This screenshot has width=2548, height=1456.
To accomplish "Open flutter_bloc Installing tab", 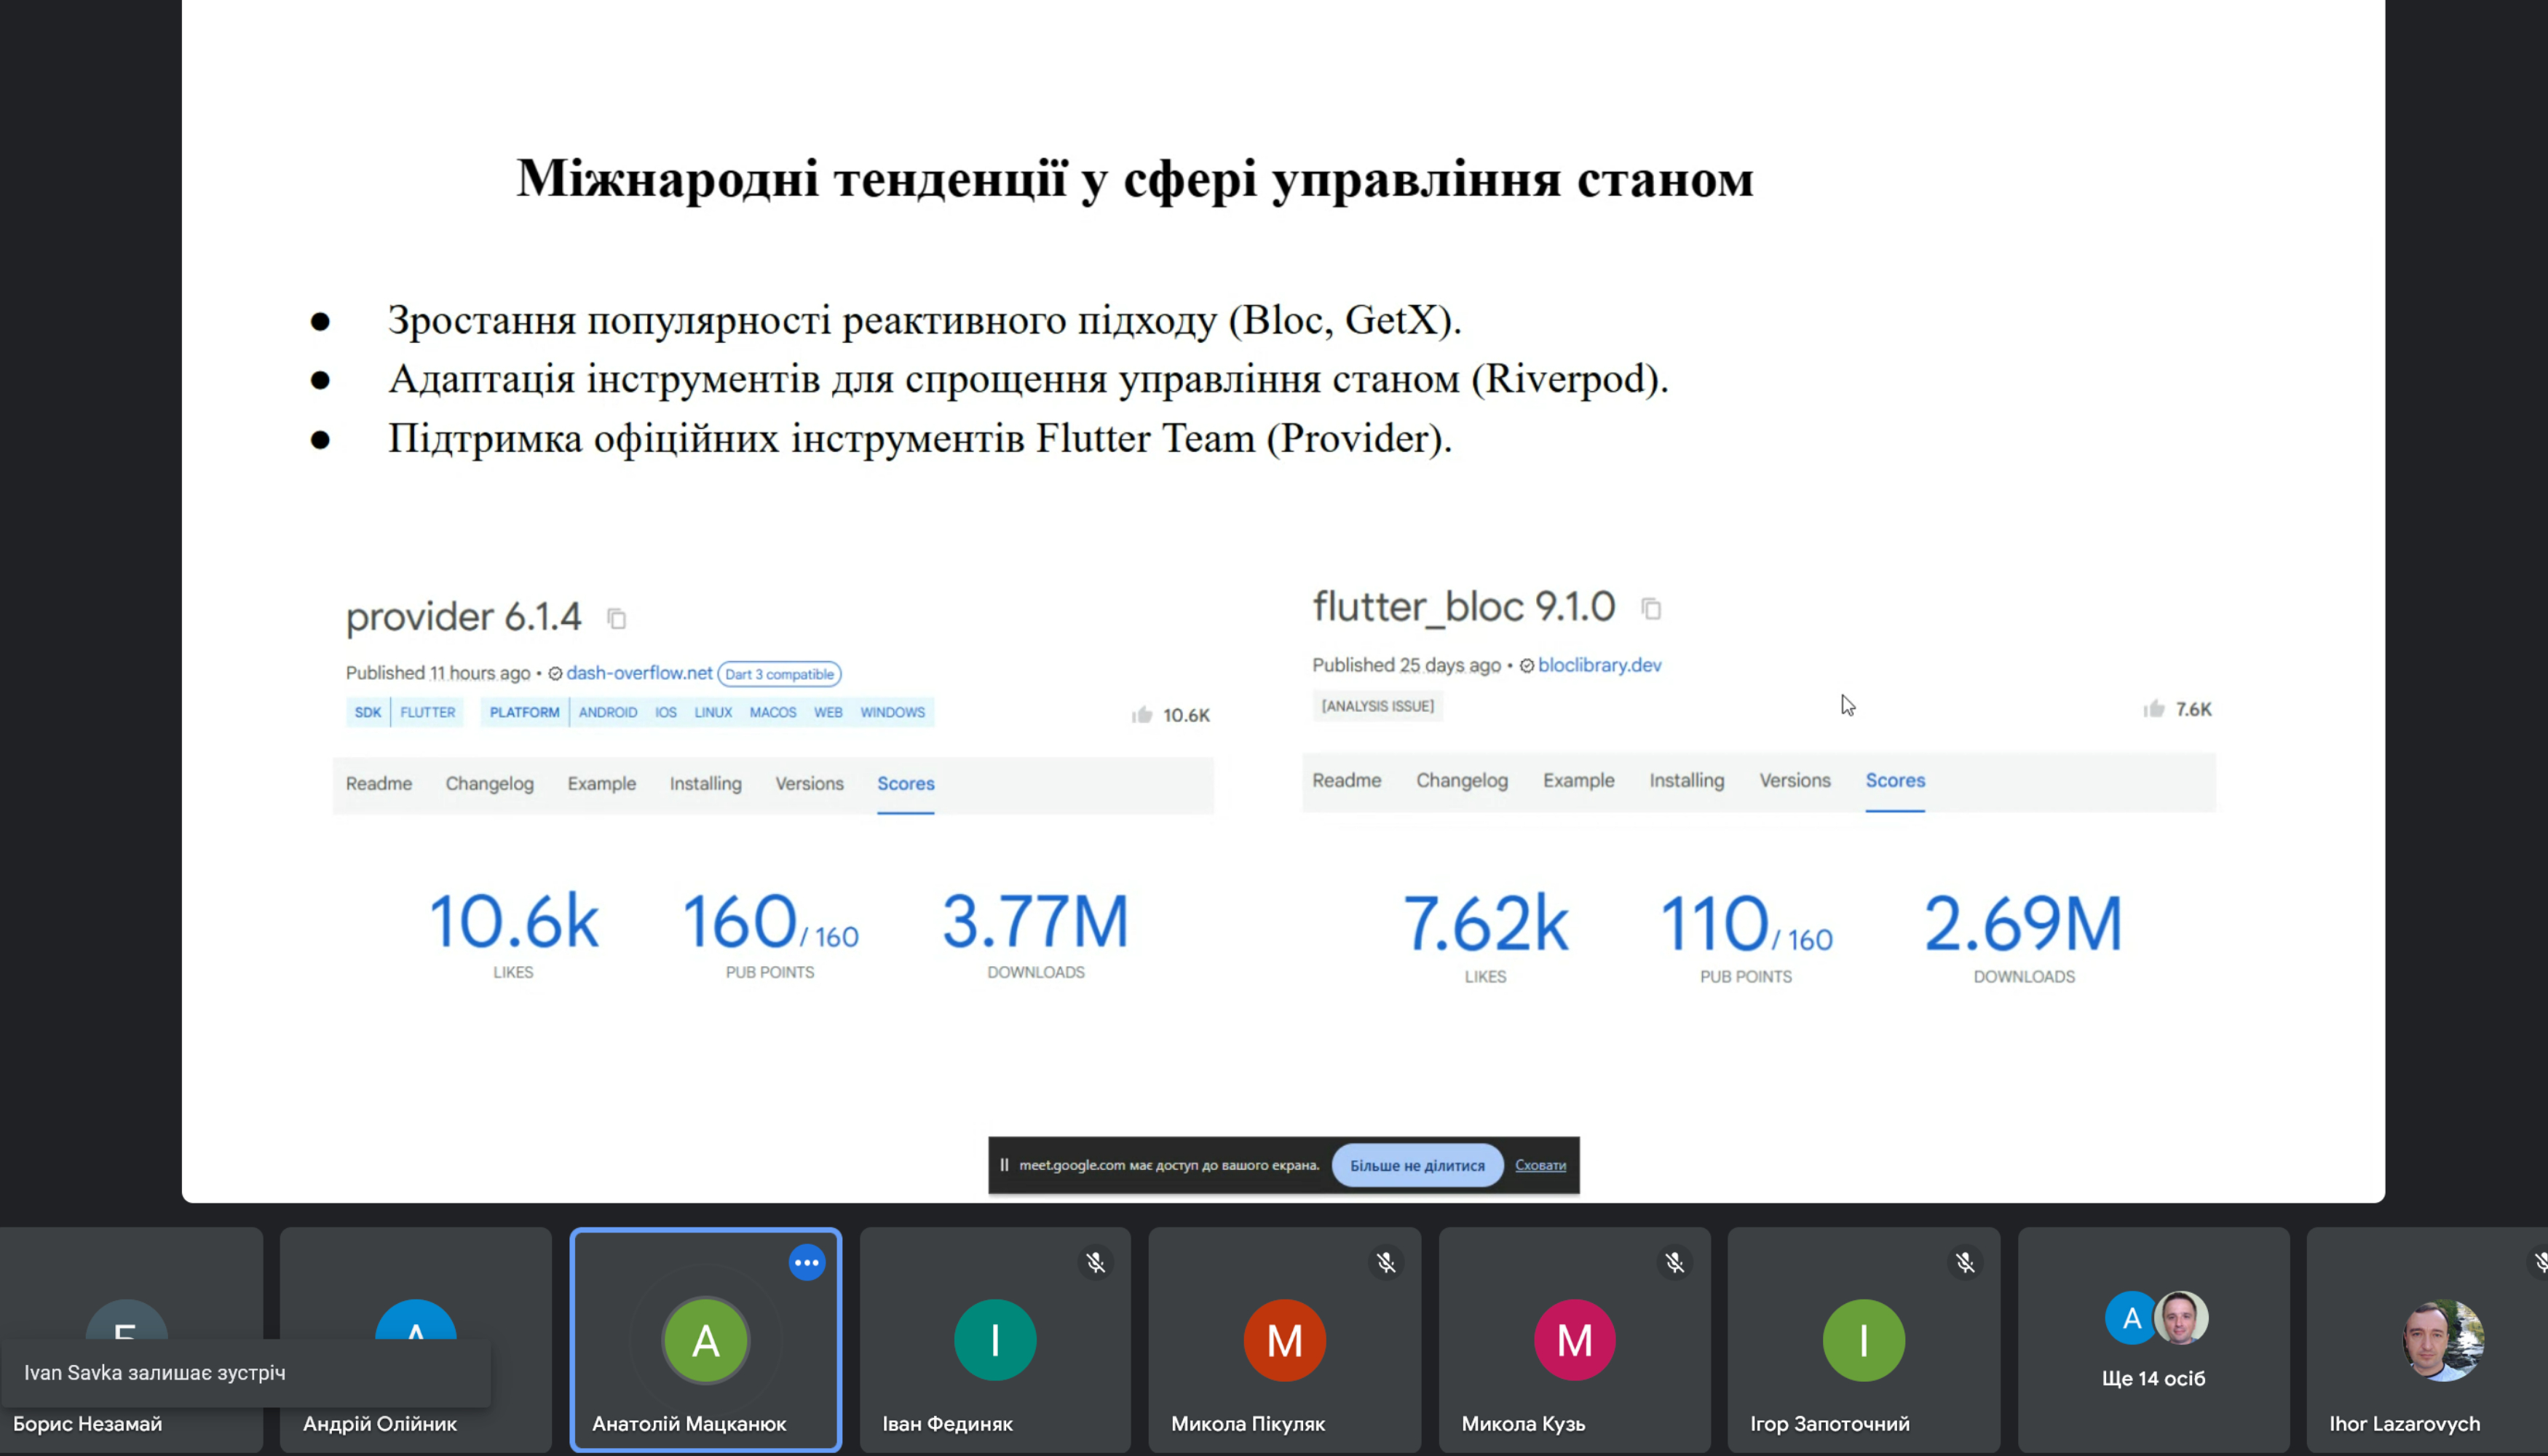I will 1686,780.
